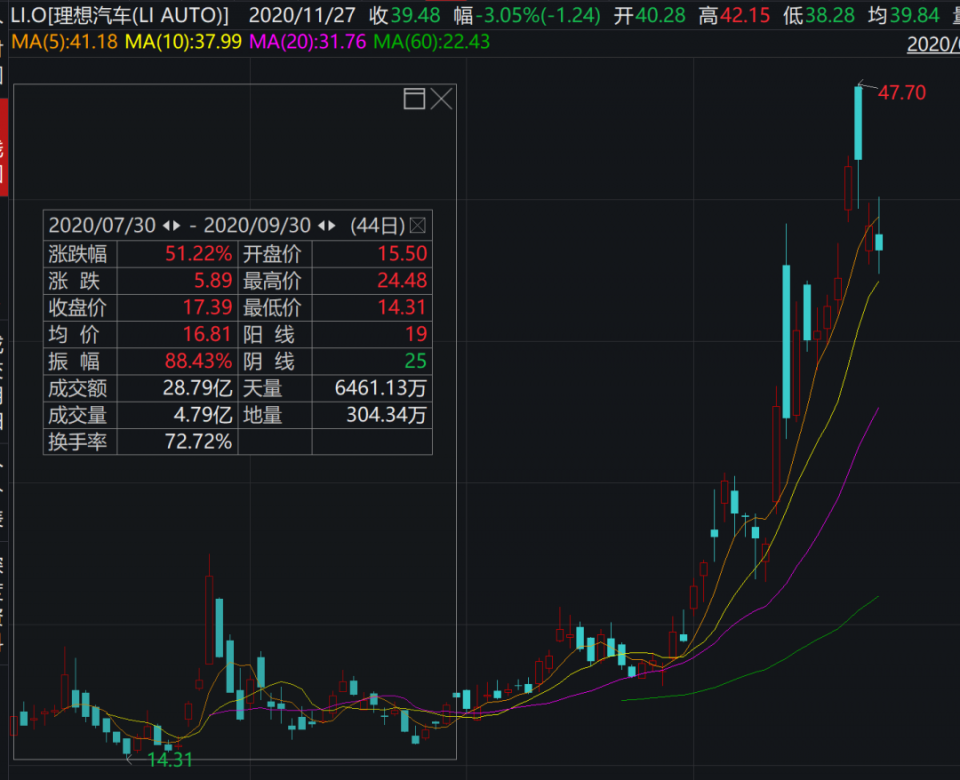Close the interval statistics table

click(x=418, y=225)
